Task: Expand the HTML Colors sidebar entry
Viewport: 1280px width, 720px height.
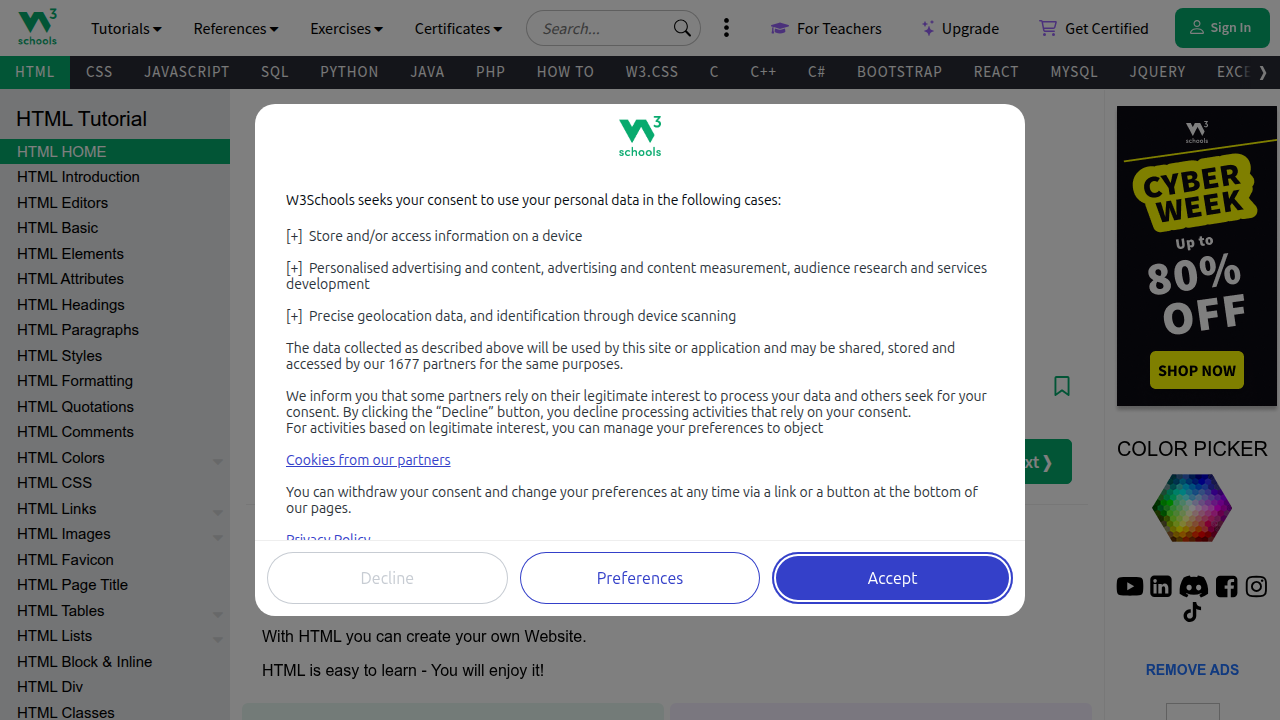Action: pyautogui.click(x=217, y=461)
